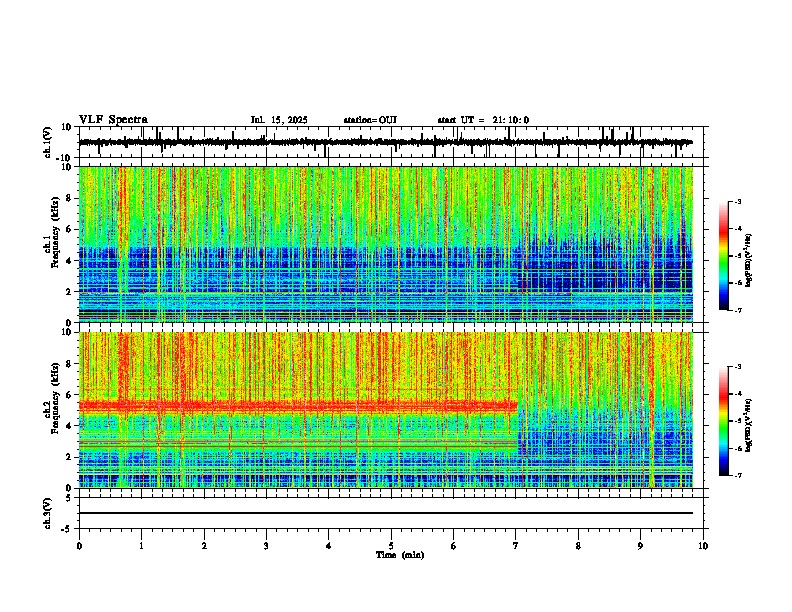The height and width of the screenshot is (612, 792).
Task: Click the "4" kHz tick of ch.2 spectrogram
Action: [x=70, y=426]
